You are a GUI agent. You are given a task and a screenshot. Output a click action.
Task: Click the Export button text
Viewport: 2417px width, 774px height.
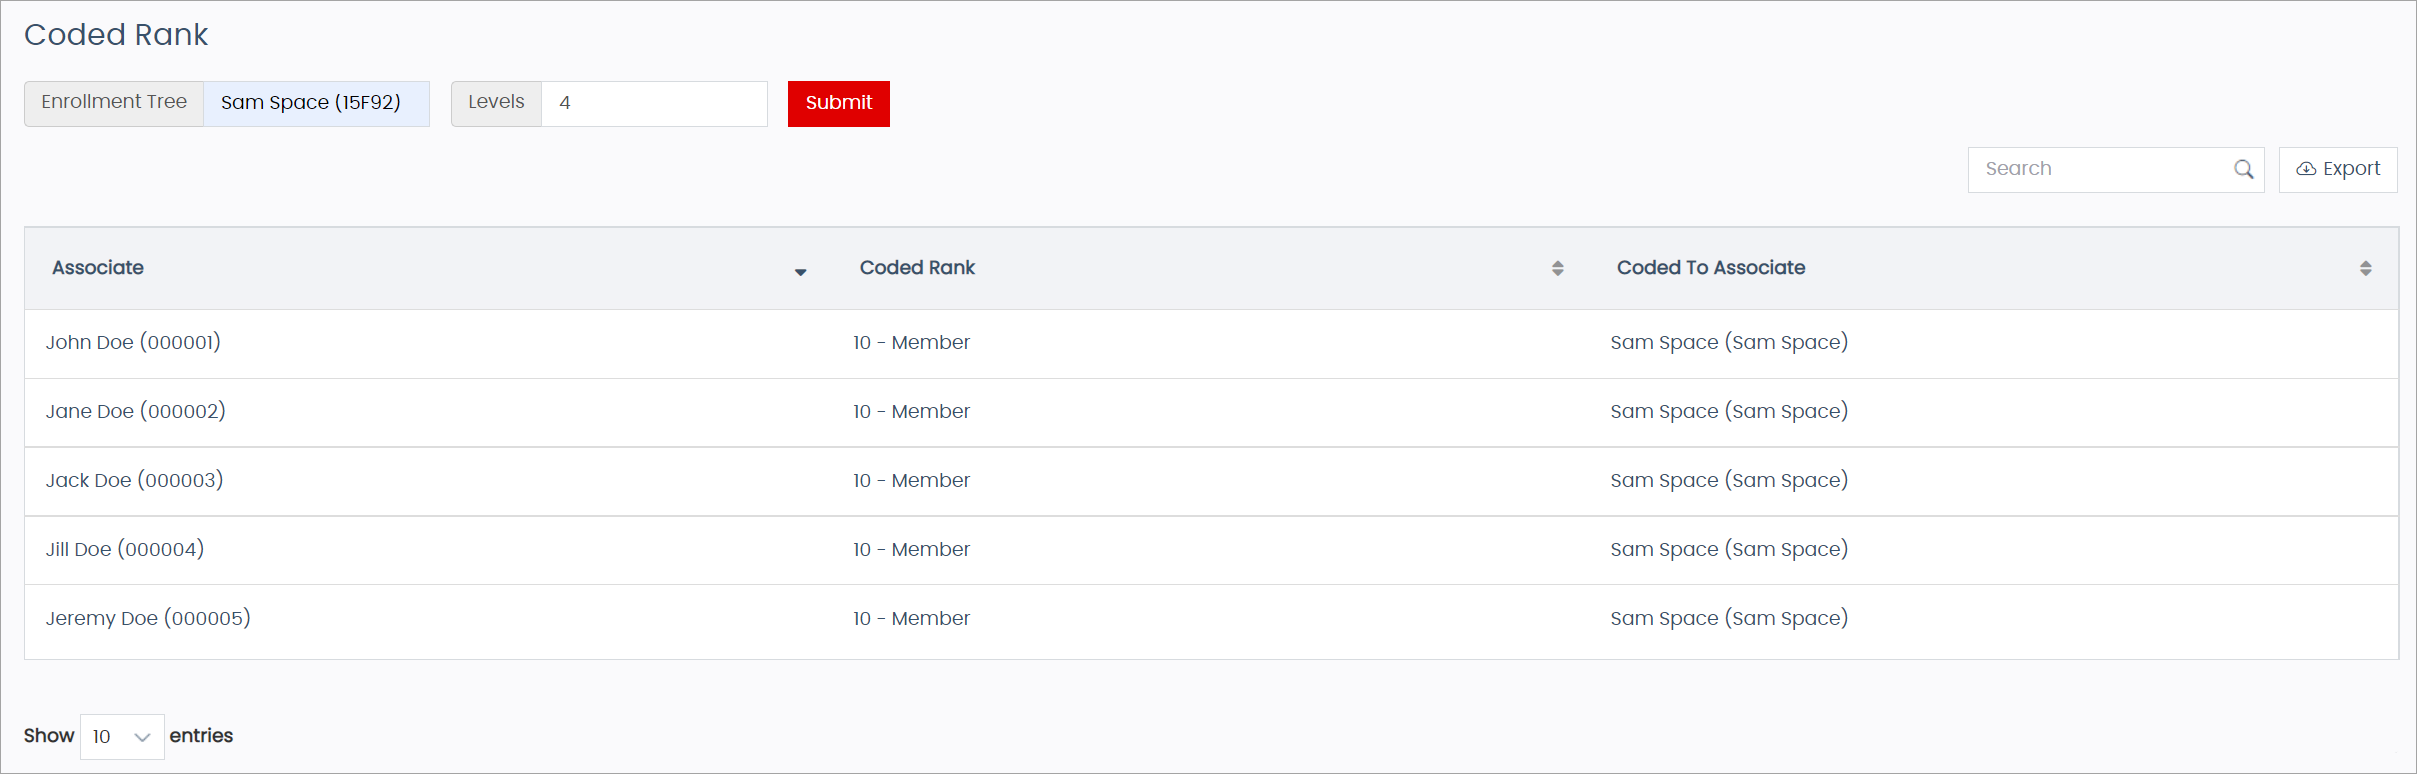[x=2351, y=169]
